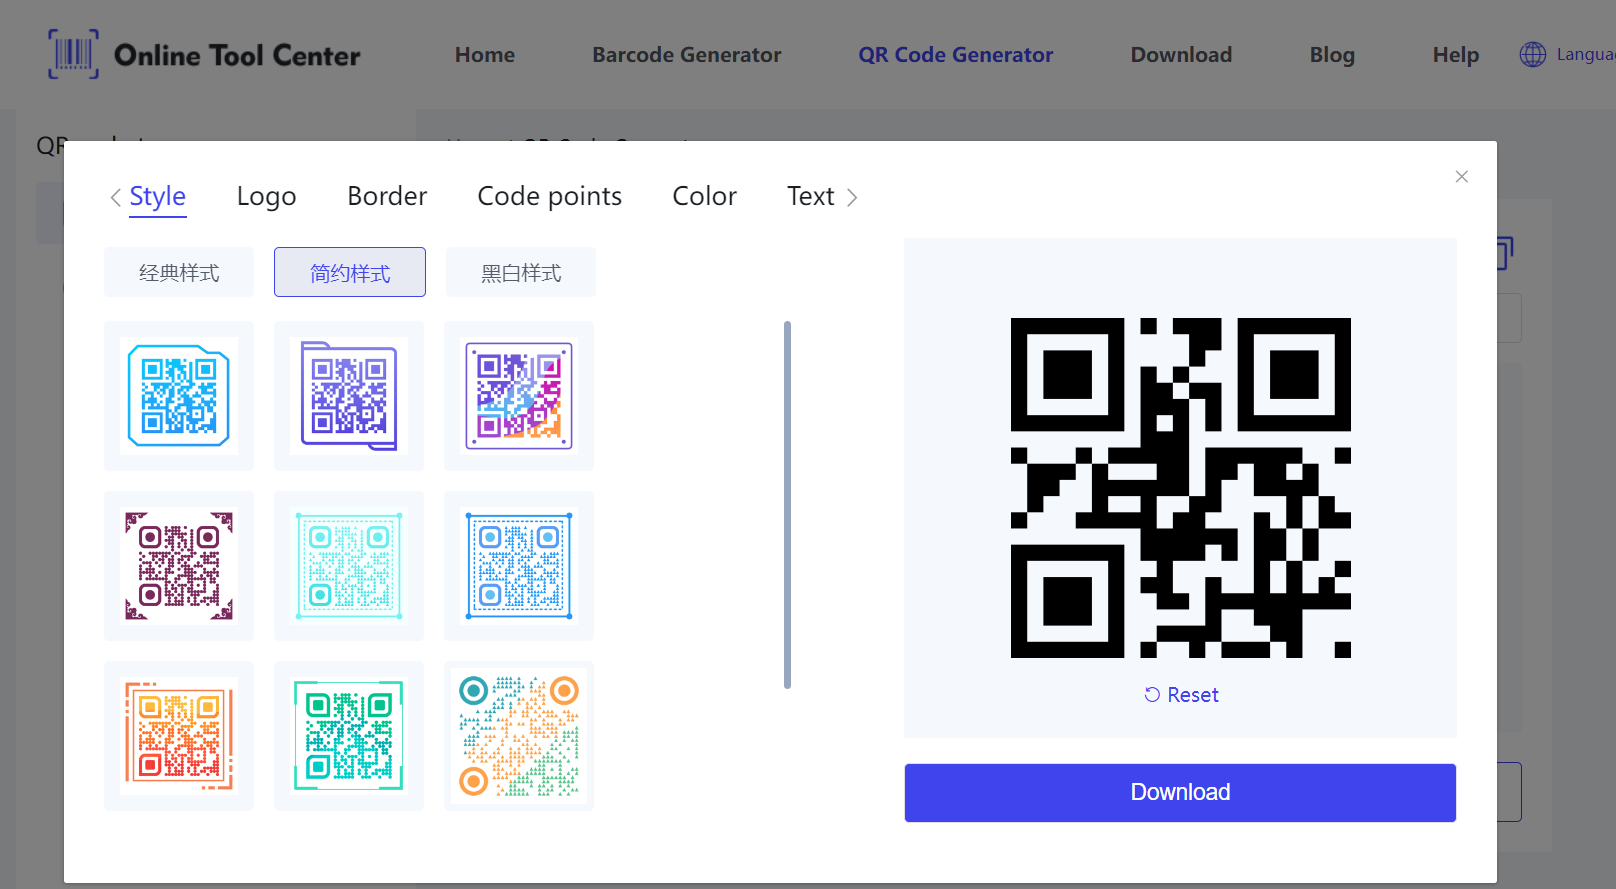1616x889 pixels.
Task: Click the style list vertical scrollbar
Action: click(x=788, y=505)
